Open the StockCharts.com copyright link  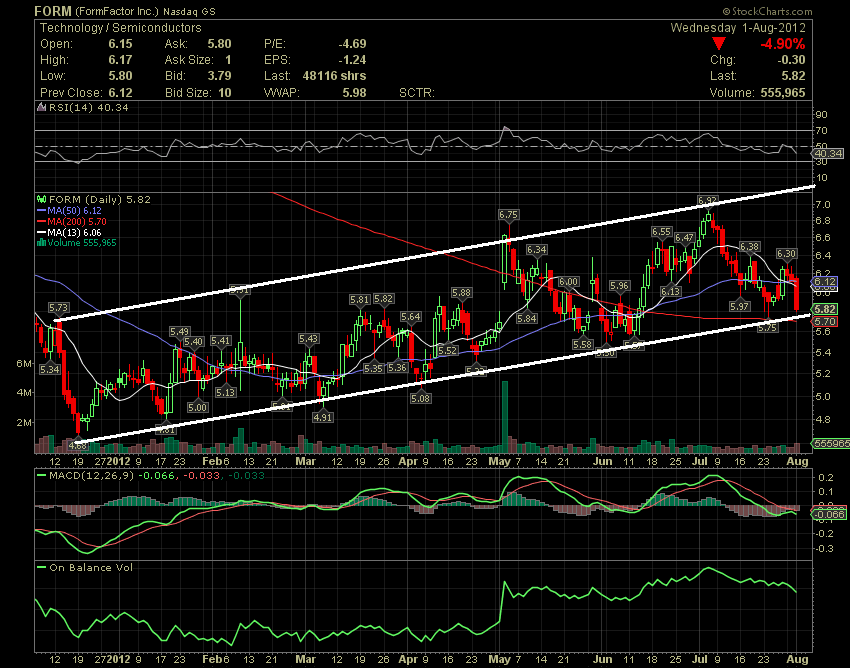pos(767,11)
